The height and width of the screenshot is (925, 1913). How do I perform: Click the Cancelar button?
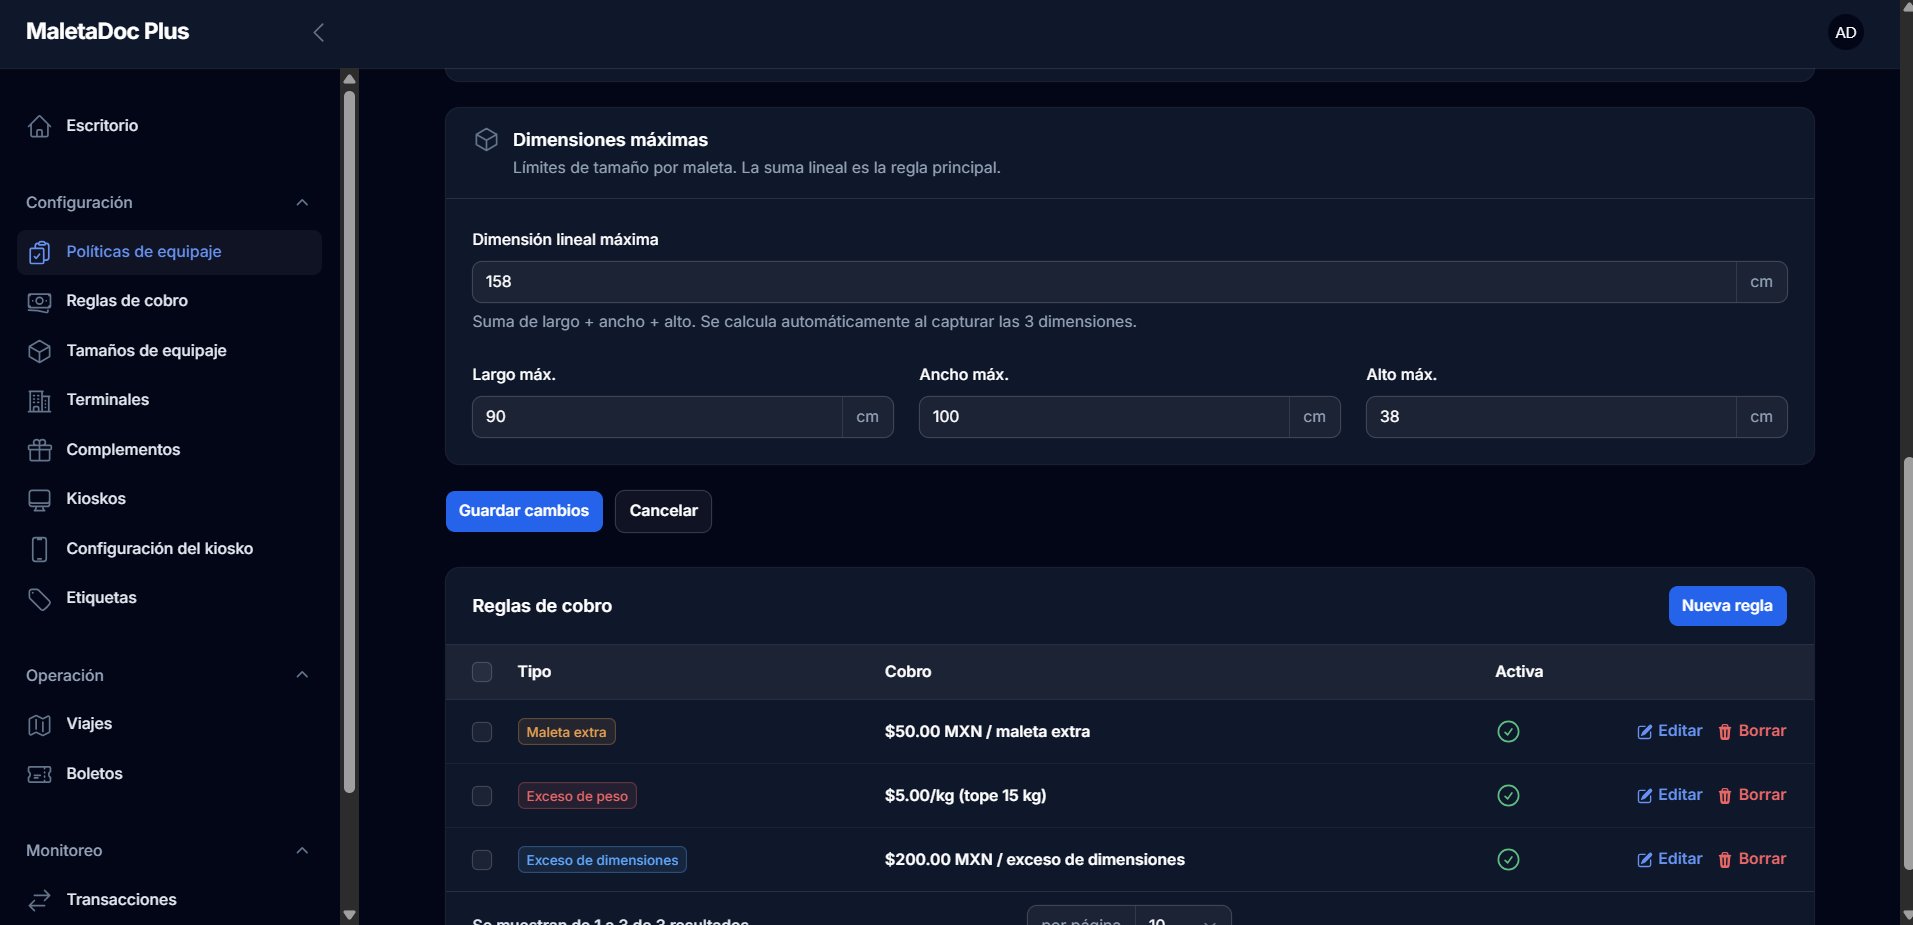pyautogui.click(x=663, y=511)
